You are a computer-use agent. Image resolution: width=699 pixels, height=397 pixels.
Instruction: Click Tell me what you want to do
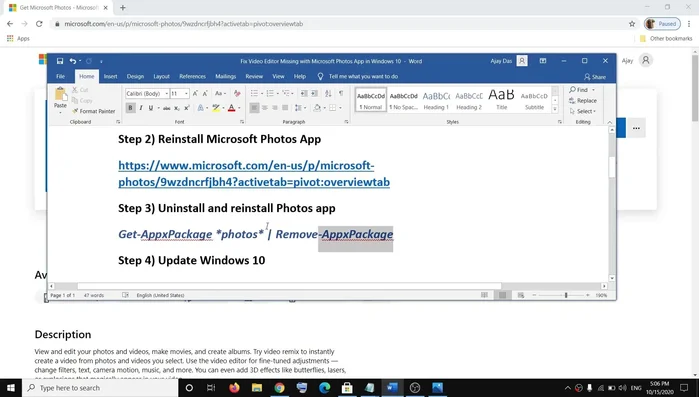point(363,76)
